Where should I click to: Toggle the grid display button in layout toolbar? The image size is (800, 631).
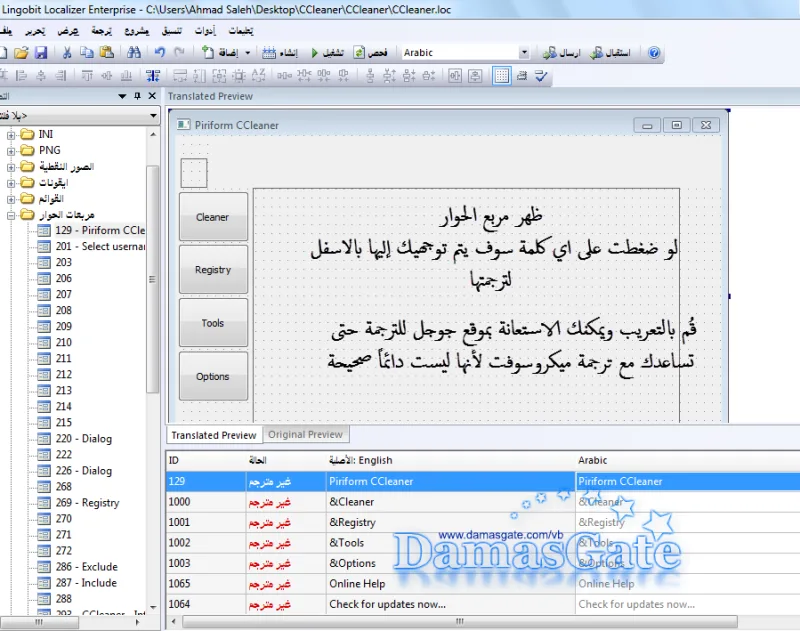click(x=502, y=76)
